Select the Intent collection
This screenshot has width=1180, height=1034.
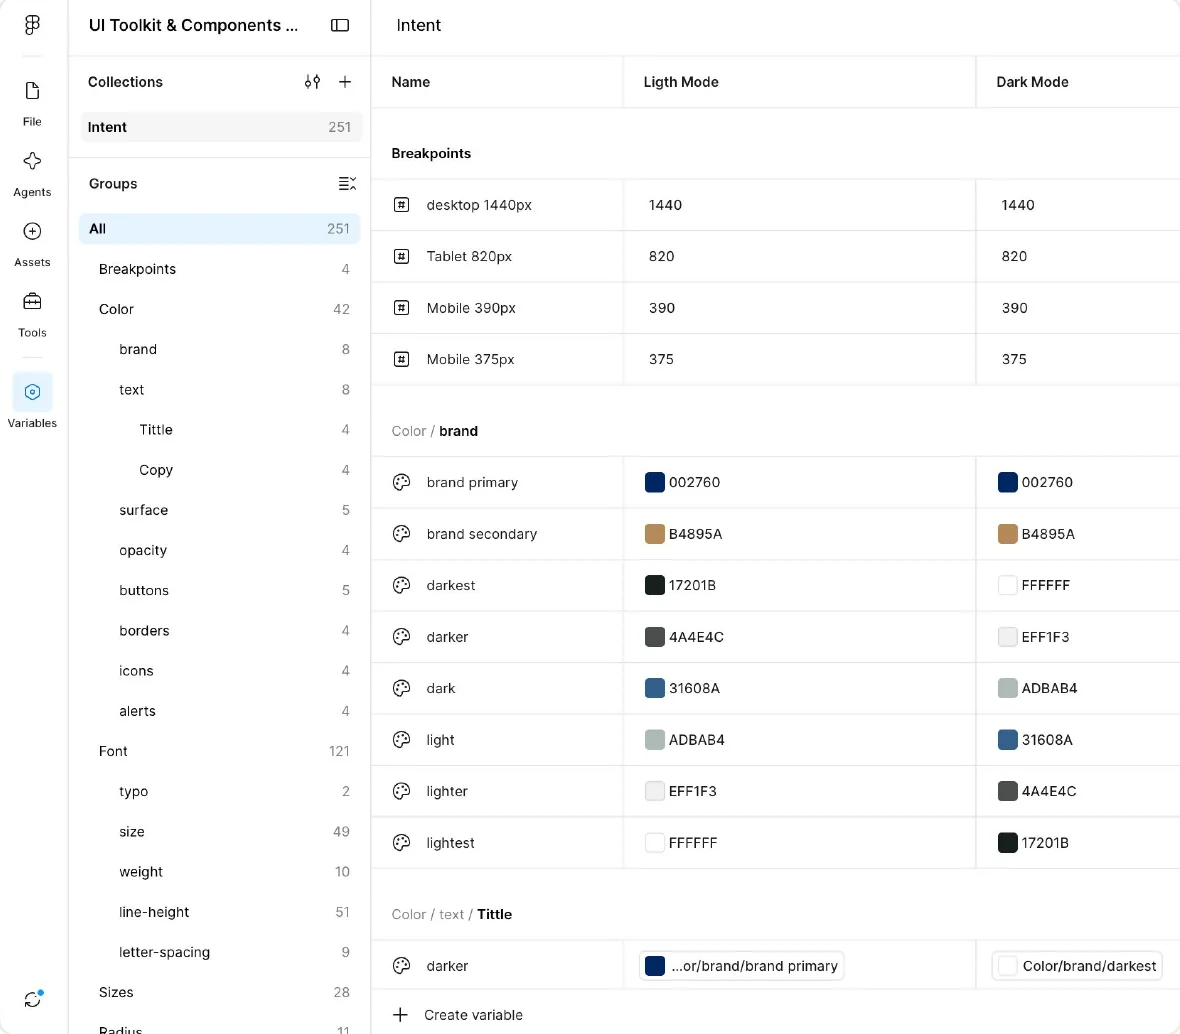pyautogui.click(x=220, y=127)
